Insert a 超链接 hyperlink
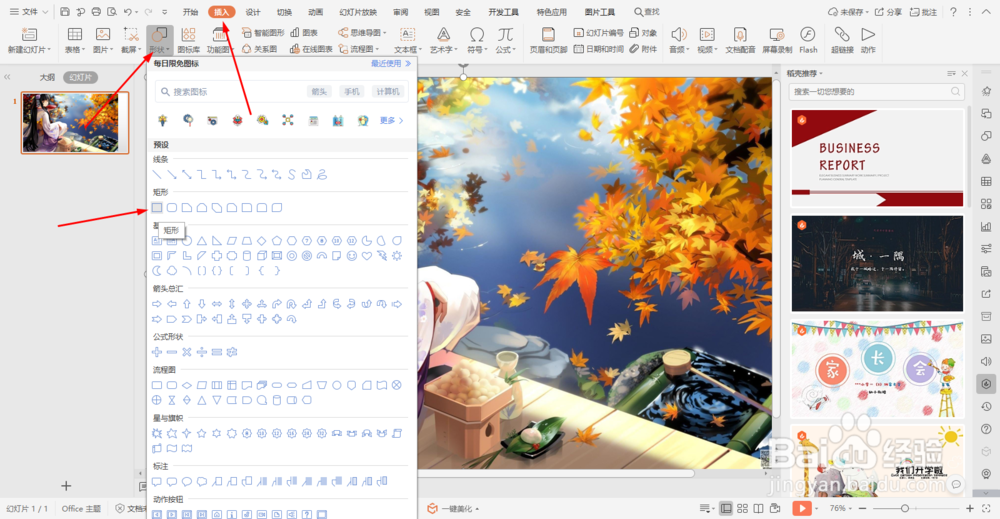 click(842, 40)
